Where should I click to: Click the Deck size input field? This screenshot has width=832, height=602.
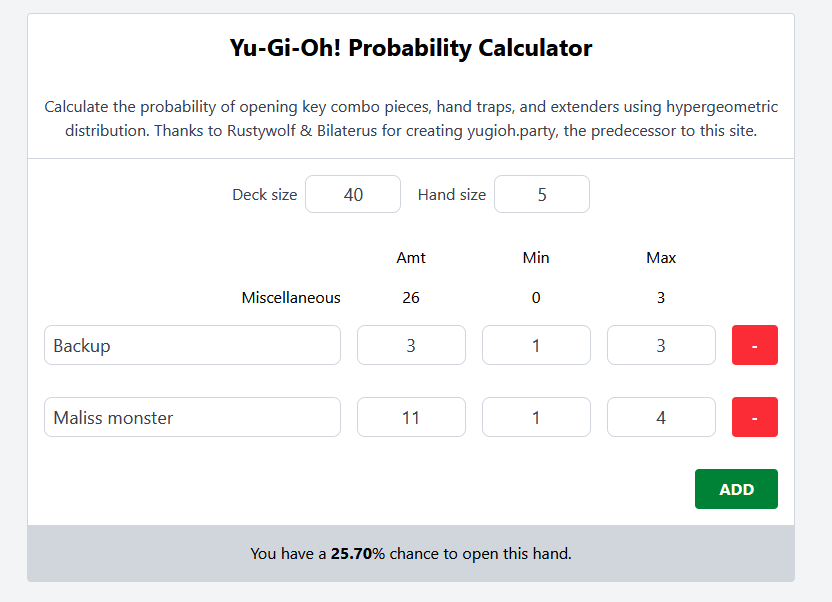click(x=352, y=194)
